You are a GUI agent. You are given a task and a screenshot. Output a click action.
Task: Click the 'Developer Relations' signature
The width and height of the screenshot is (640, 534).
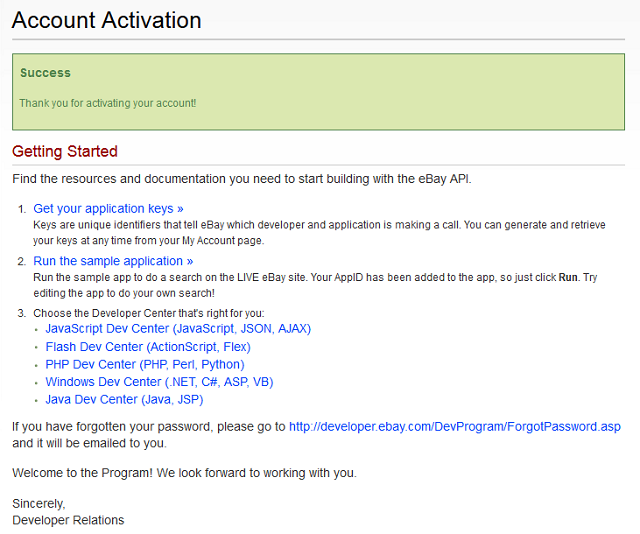[x=68, y=520]
